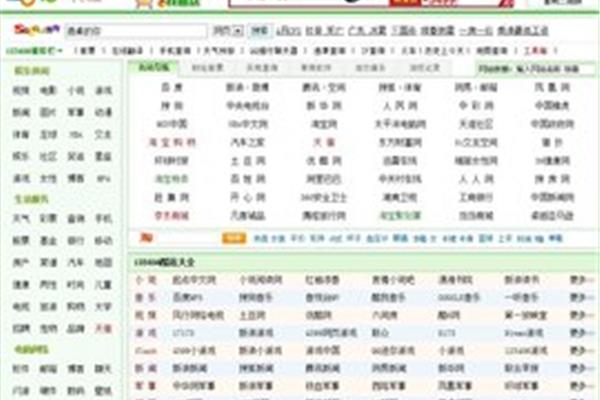Switch to the sixth tab in the tab strip

coord(424,68)
